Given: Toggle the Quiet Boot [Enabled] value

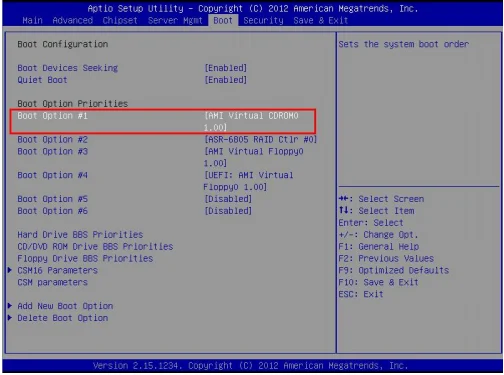Looking at the screenshot, I should pyautogui.click(x=226, y=80).
